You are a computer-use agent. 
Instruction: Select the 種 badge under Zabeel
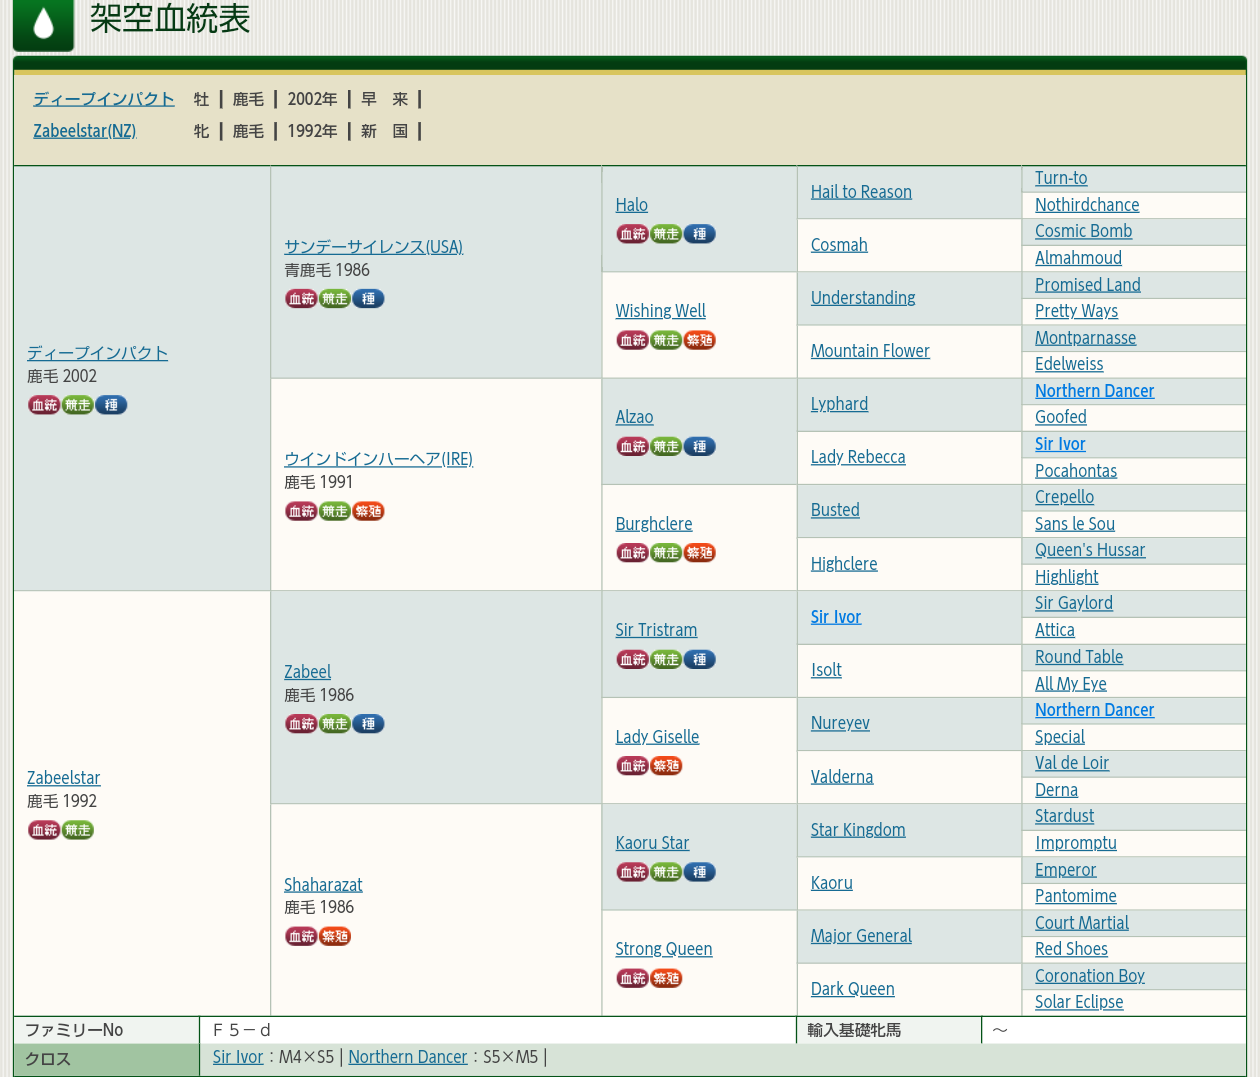368,724
